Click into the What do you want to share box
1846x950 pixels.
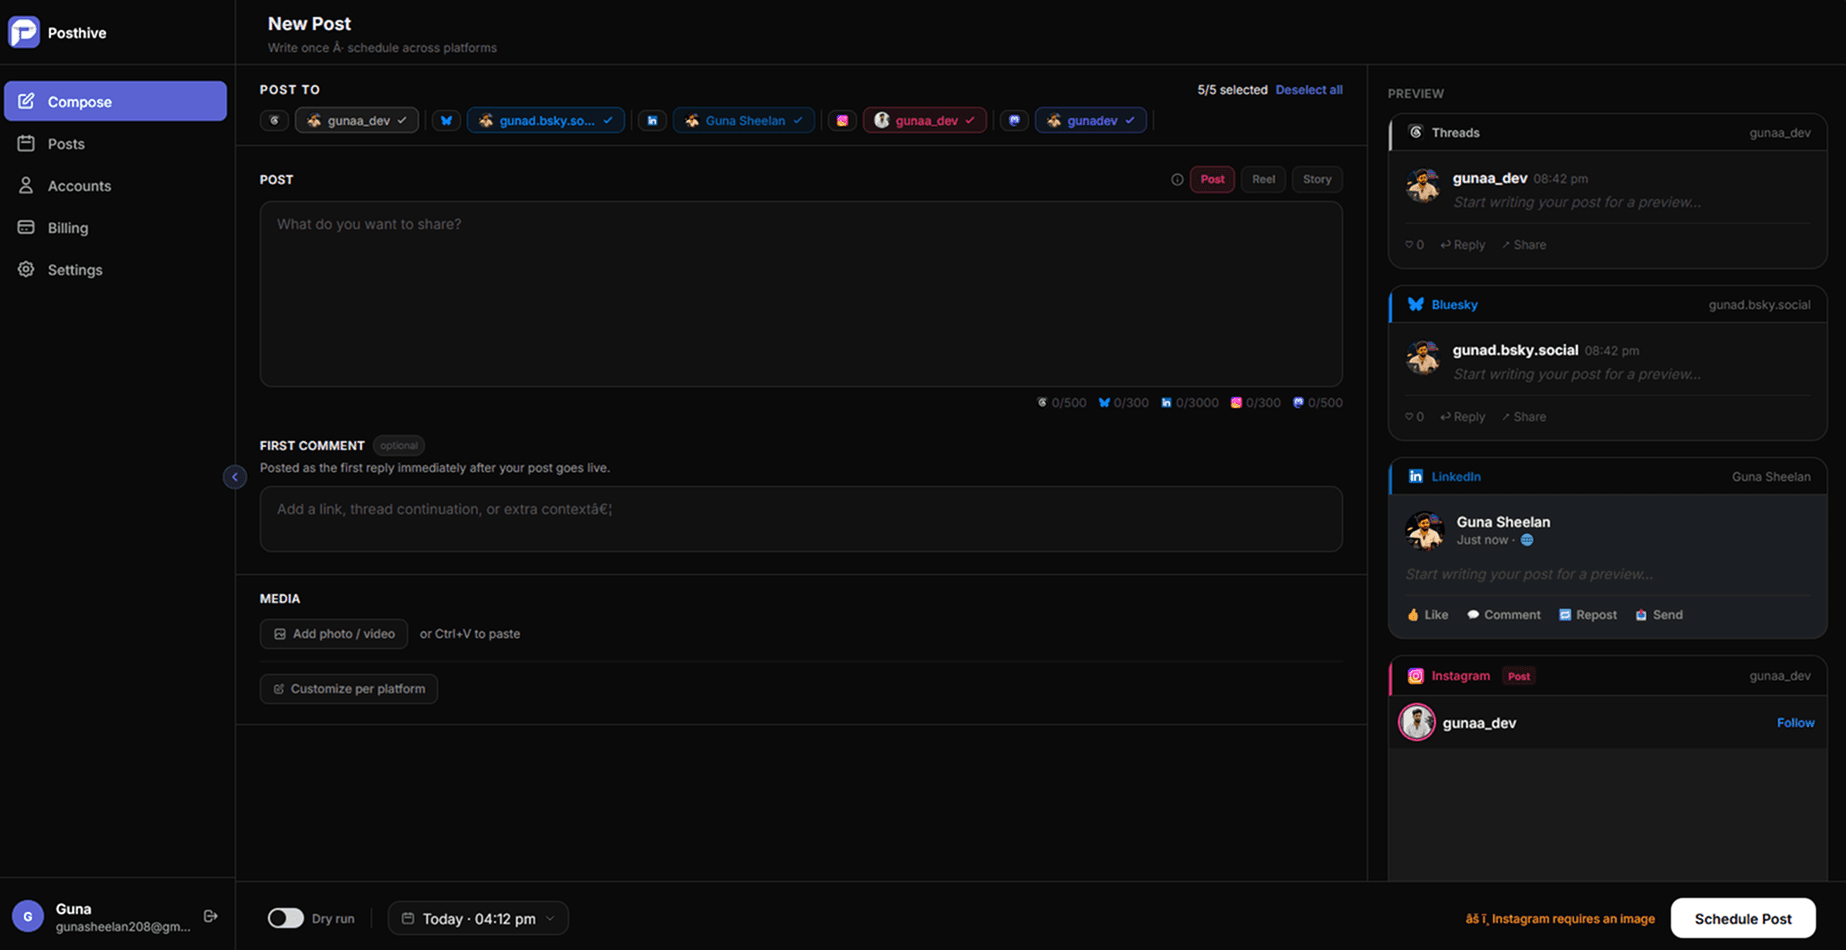pos(801,294)
